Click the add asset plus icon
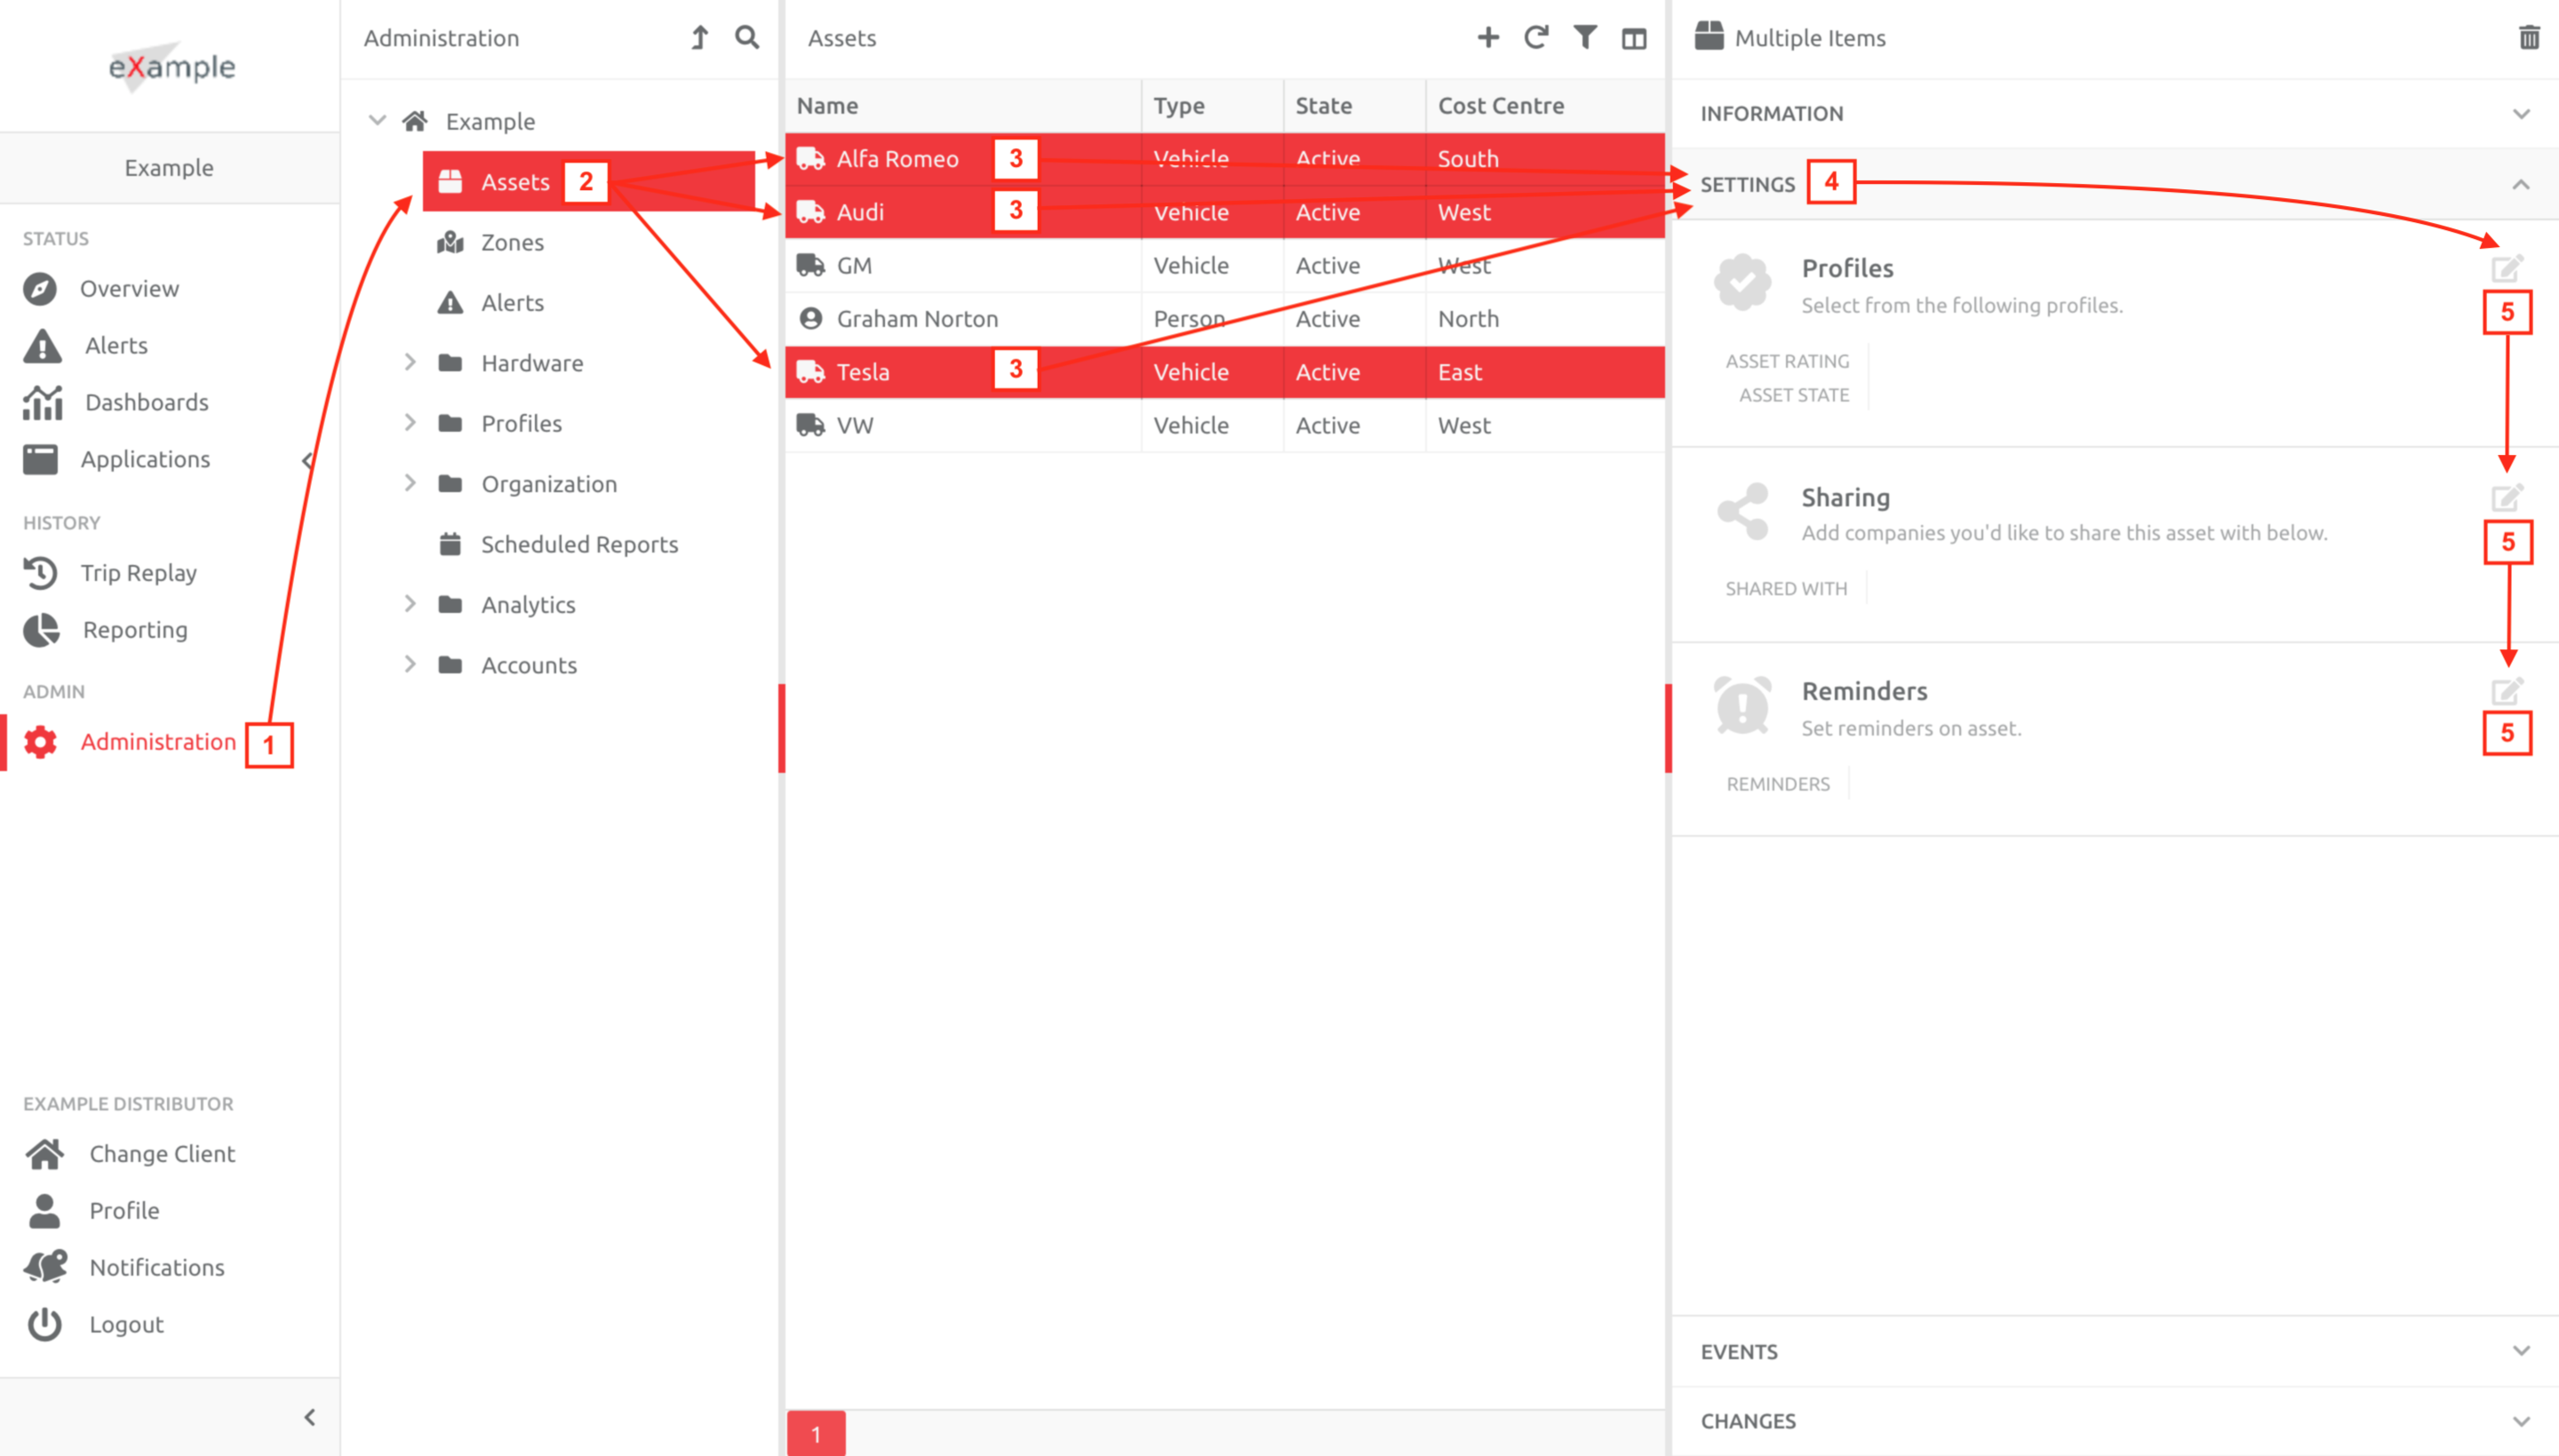 (1488, 38)
